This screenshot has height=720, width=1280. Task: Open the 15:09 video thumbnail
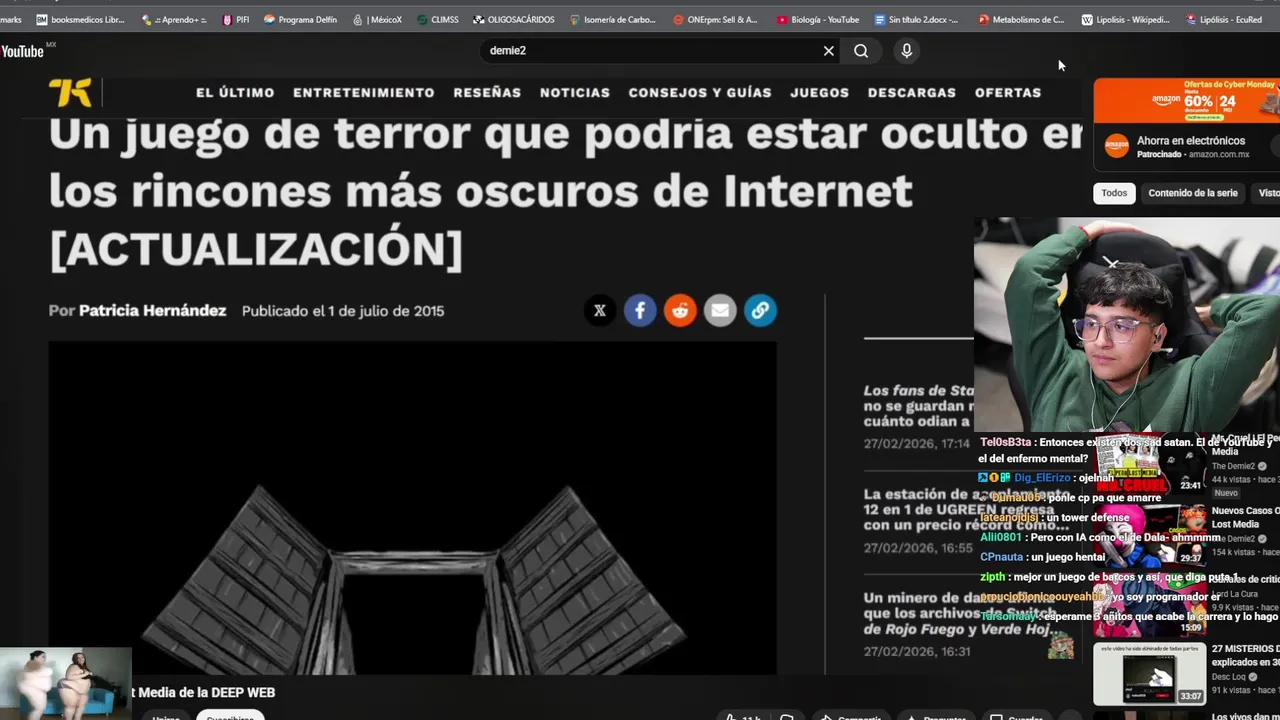point(1150,605)
